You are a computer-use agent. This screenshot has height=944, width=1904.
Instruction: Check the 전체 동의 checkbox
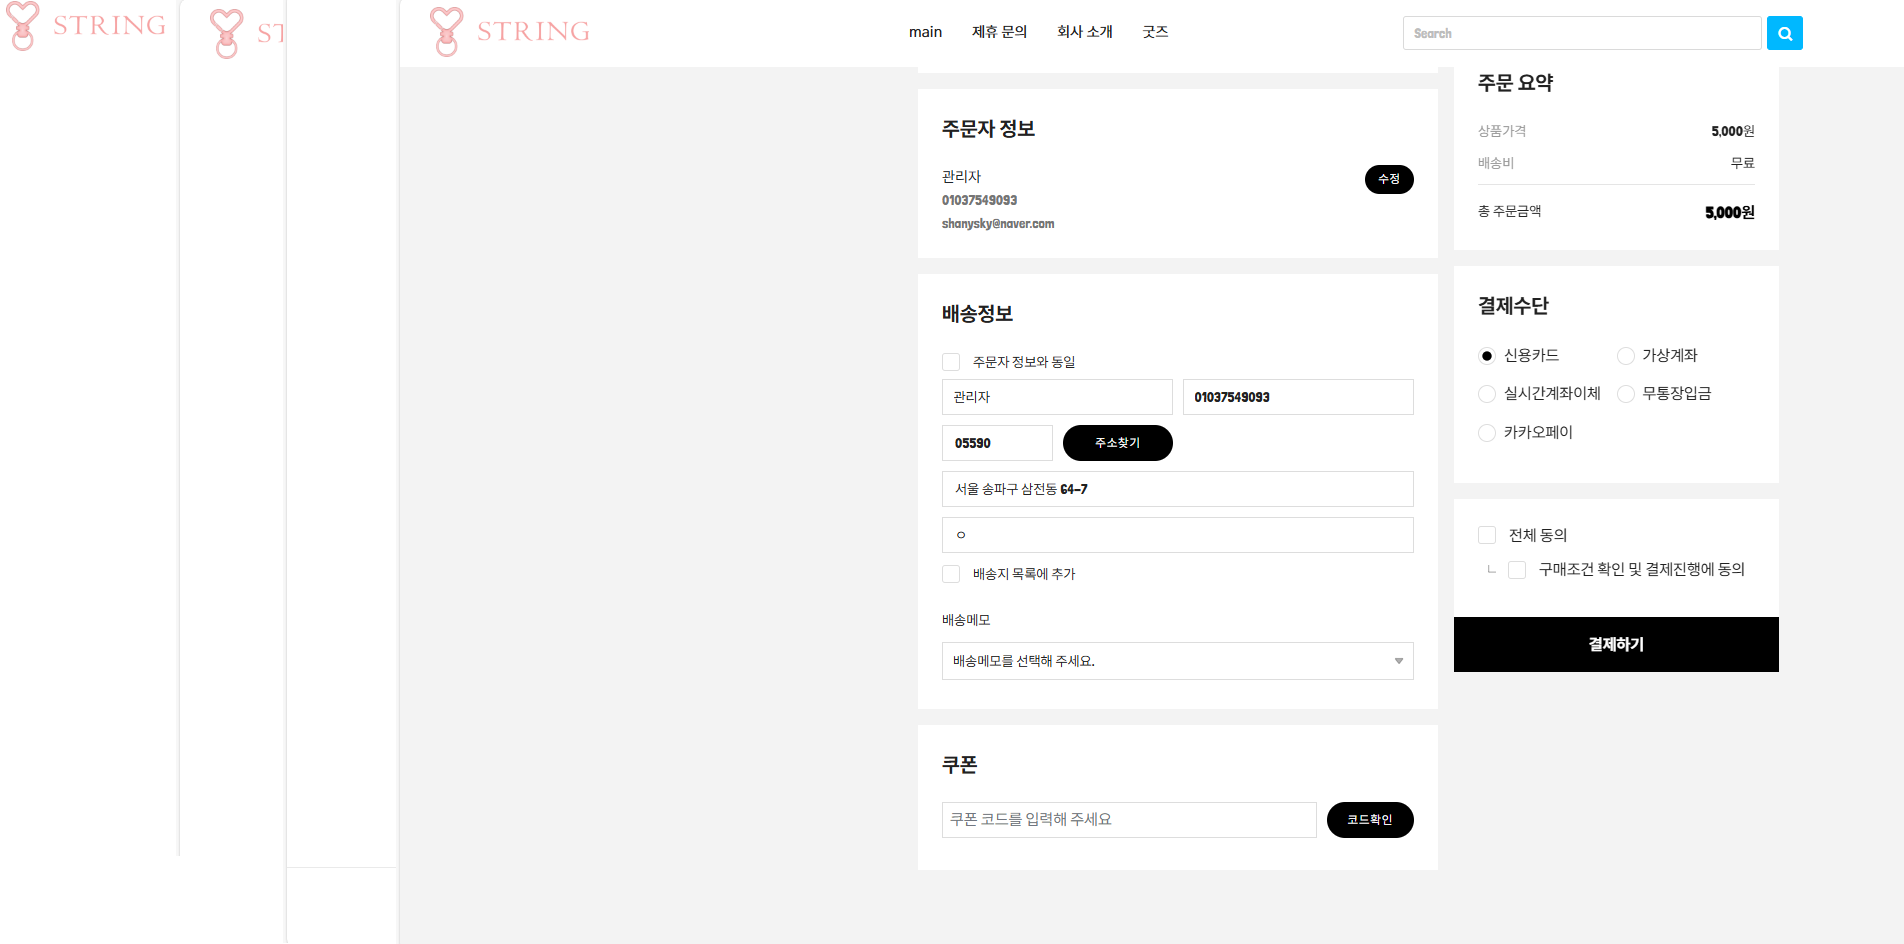pos(1487,535)
